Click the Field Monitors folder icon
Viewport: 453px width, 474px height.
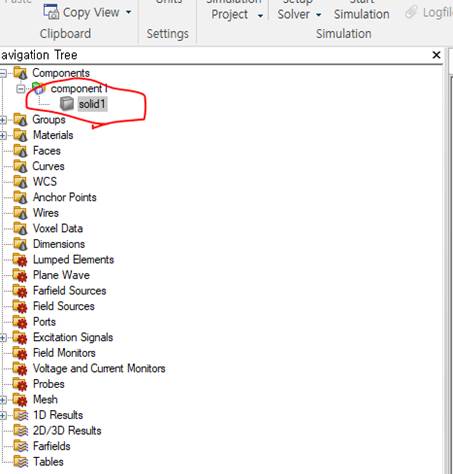(20, 353)
